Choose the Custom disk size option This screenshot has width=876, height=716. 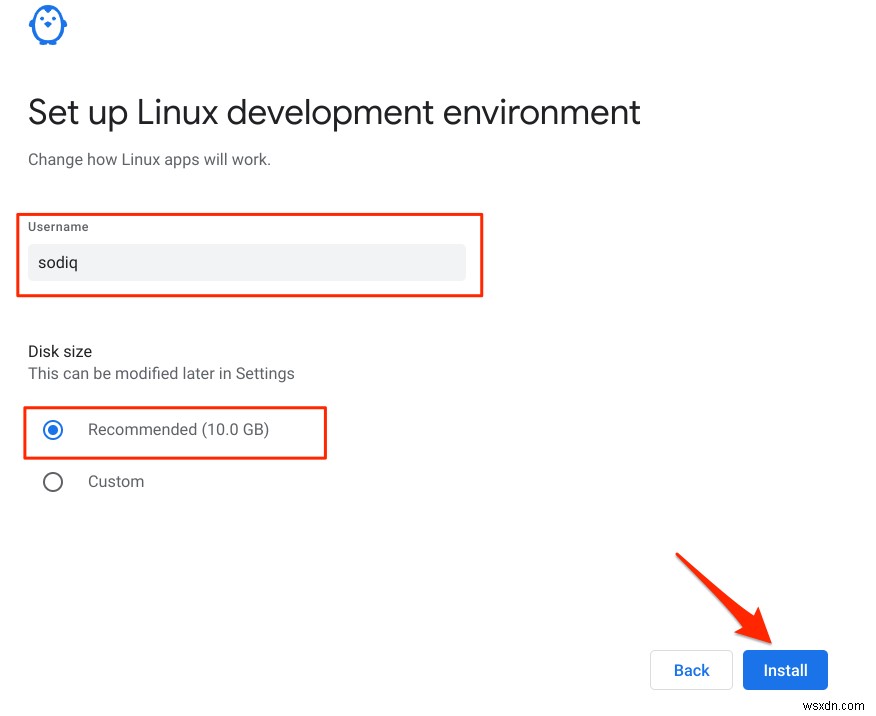[x=53, y=481]
